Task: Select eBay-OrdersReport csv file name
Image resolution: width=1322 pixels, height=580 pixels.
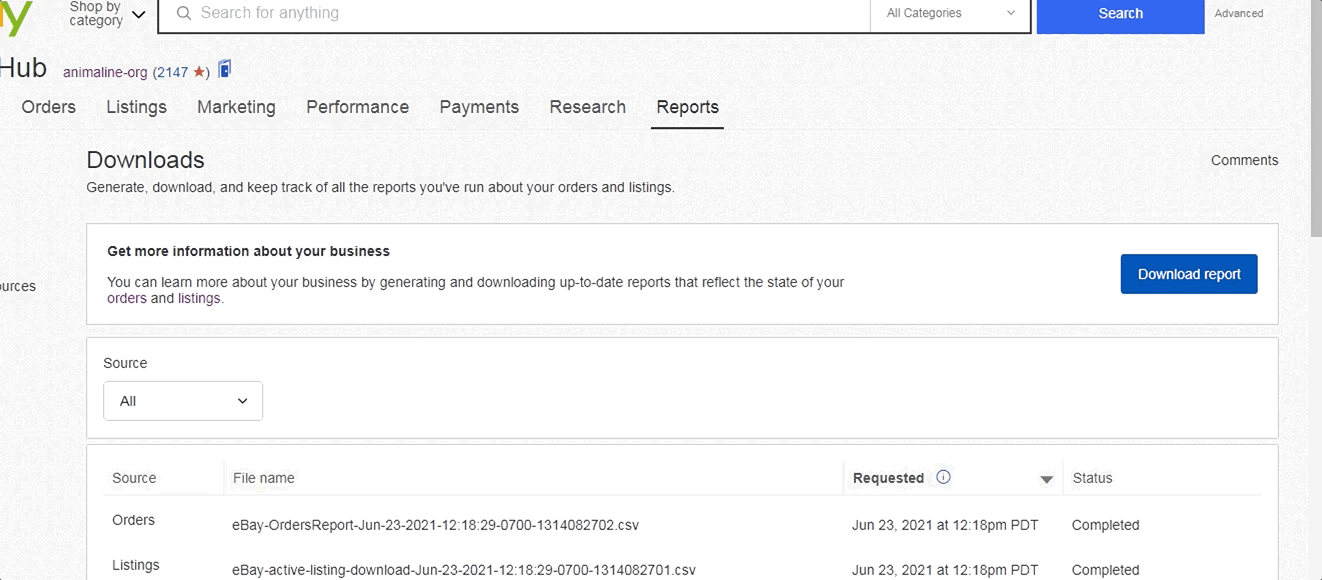Action: (x=435, y=524)
